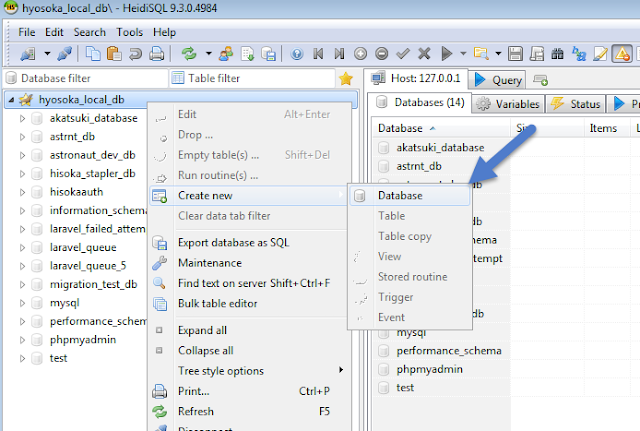Expand the akatsuki_database tree node
This screenshot has height=431, width=640.
click(22, 118)
